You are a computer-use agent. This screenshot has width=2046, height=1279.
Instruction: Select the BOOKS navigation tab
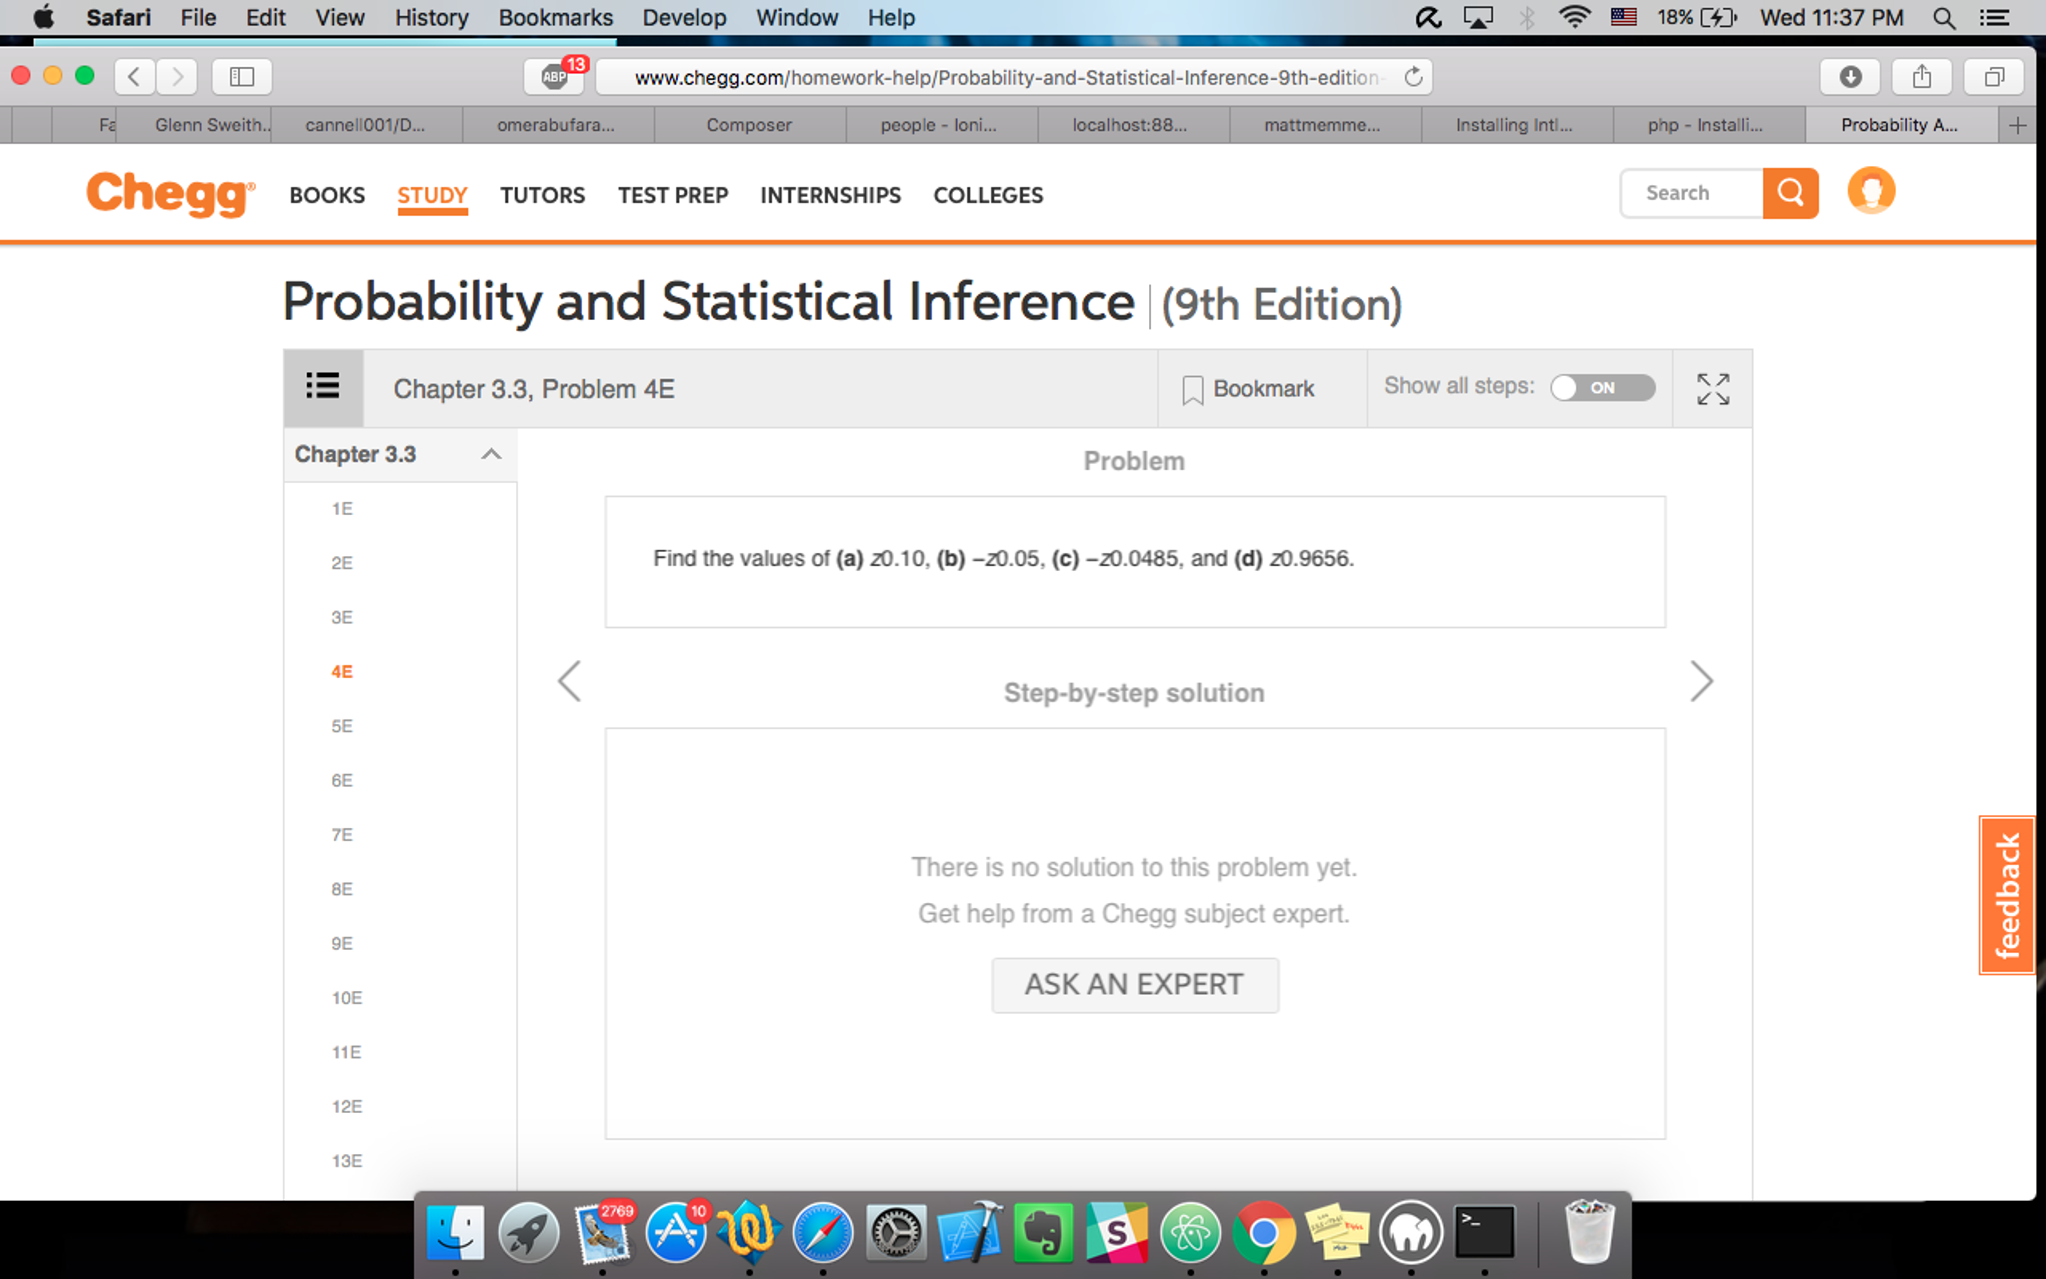(x=324, y=195)
